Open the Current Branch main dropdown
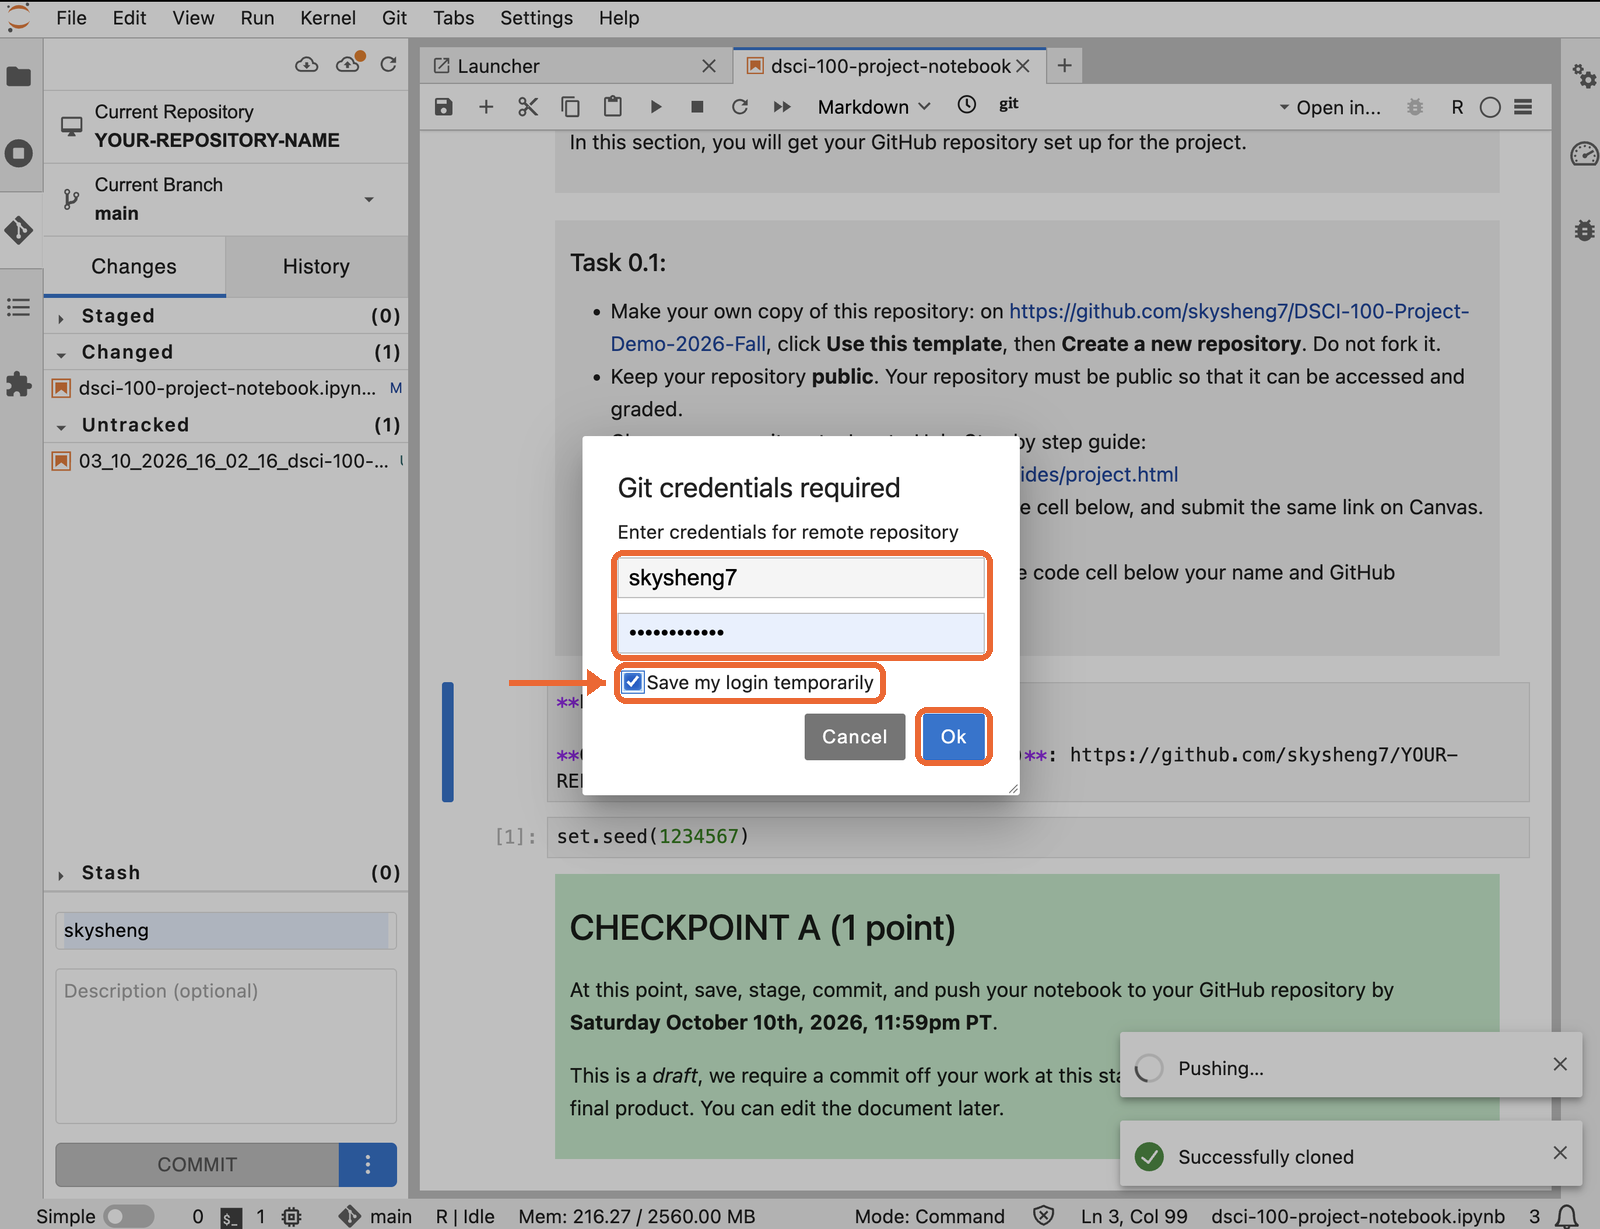This screenshot has width=1600, height=1229. pos(226,199)
